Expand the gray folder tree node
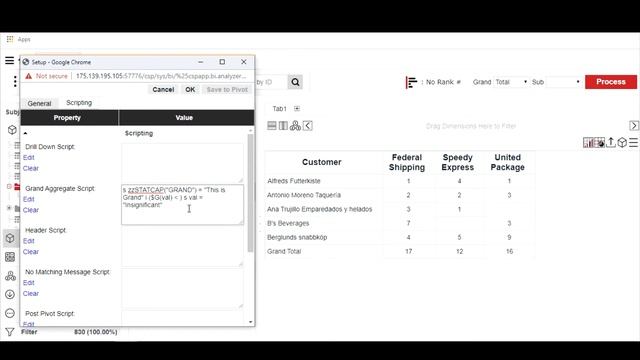This screenshot has width=640, height=360. pyautogui.click(x=9, y=208)
